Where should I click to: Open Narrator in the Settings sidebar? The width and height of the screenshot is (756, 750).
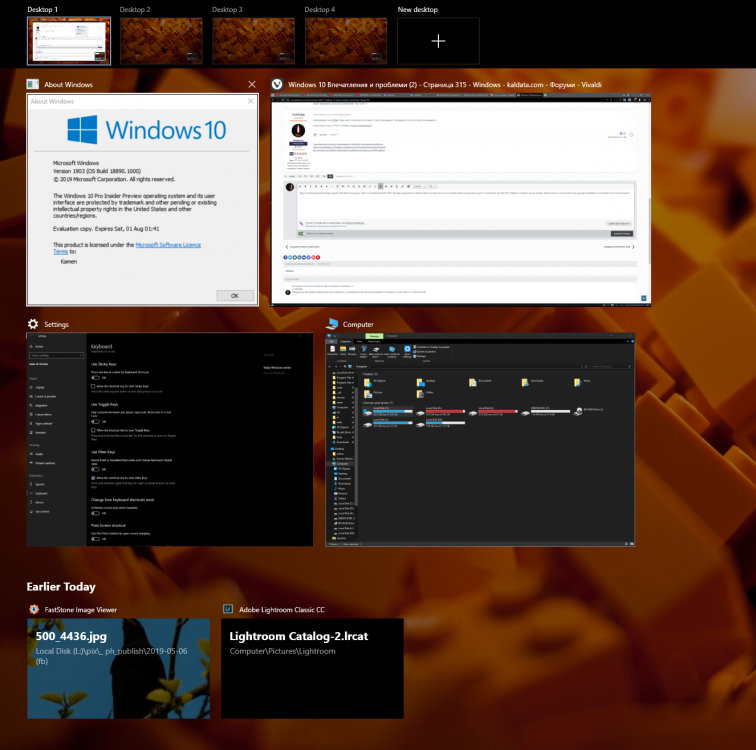tap(40, 432)
